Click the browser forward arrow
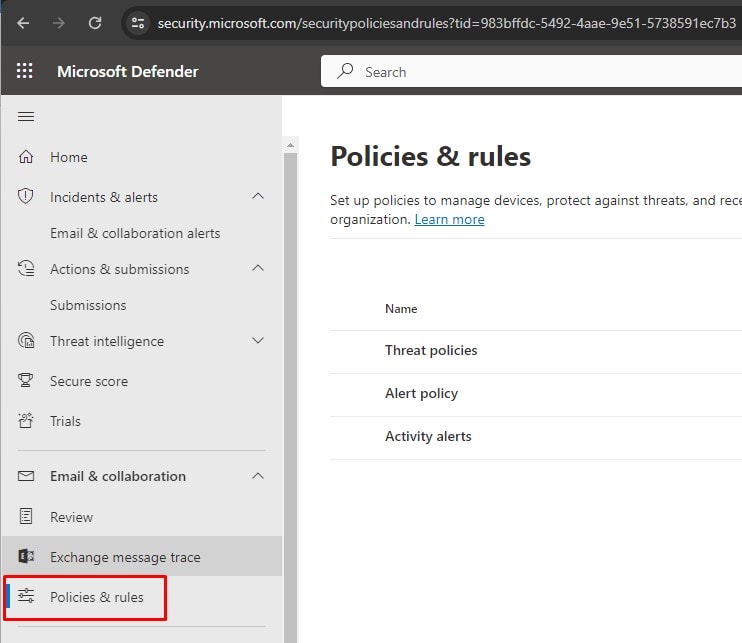Viewport: 742px width, 643px height. [x=59, y=23]
